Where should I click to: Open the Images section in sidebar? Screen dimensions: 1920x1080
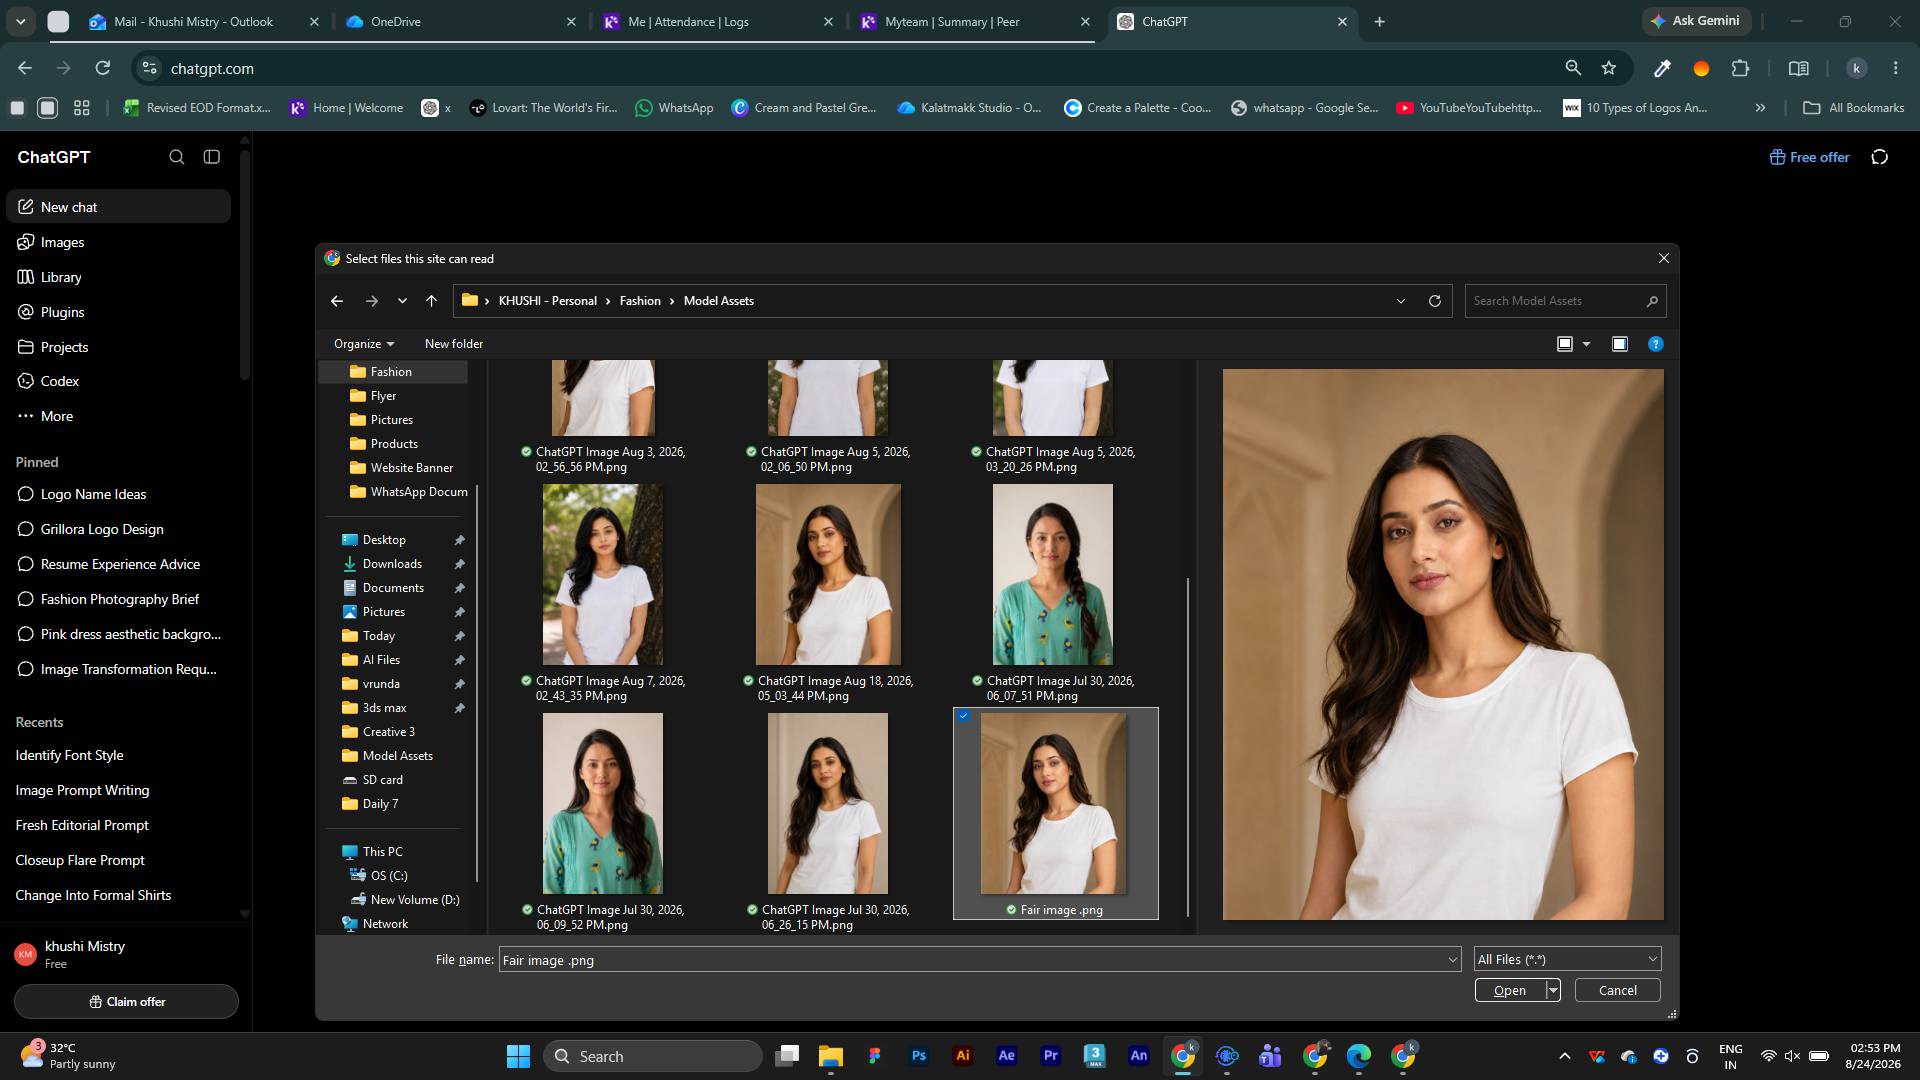click(x=62, y=242)
